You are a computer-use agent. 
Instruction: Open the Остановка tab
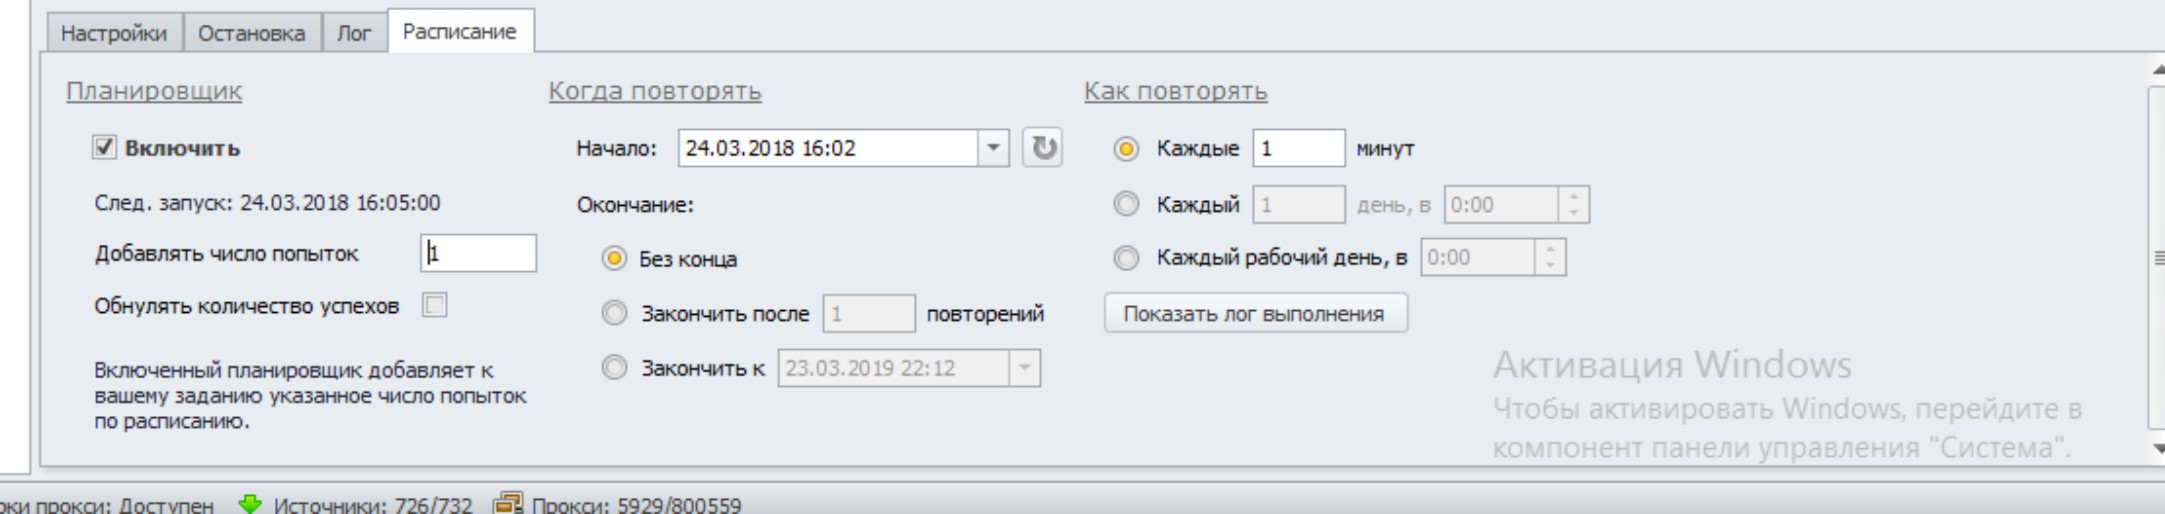click(251, 33)
